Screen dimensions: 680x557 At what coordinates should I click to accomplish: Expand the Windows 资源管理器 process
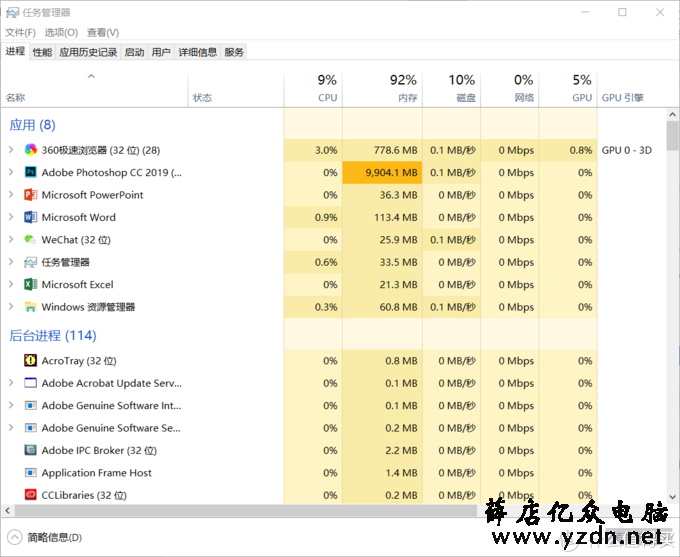pyautogui.click(x=11, y=307)
